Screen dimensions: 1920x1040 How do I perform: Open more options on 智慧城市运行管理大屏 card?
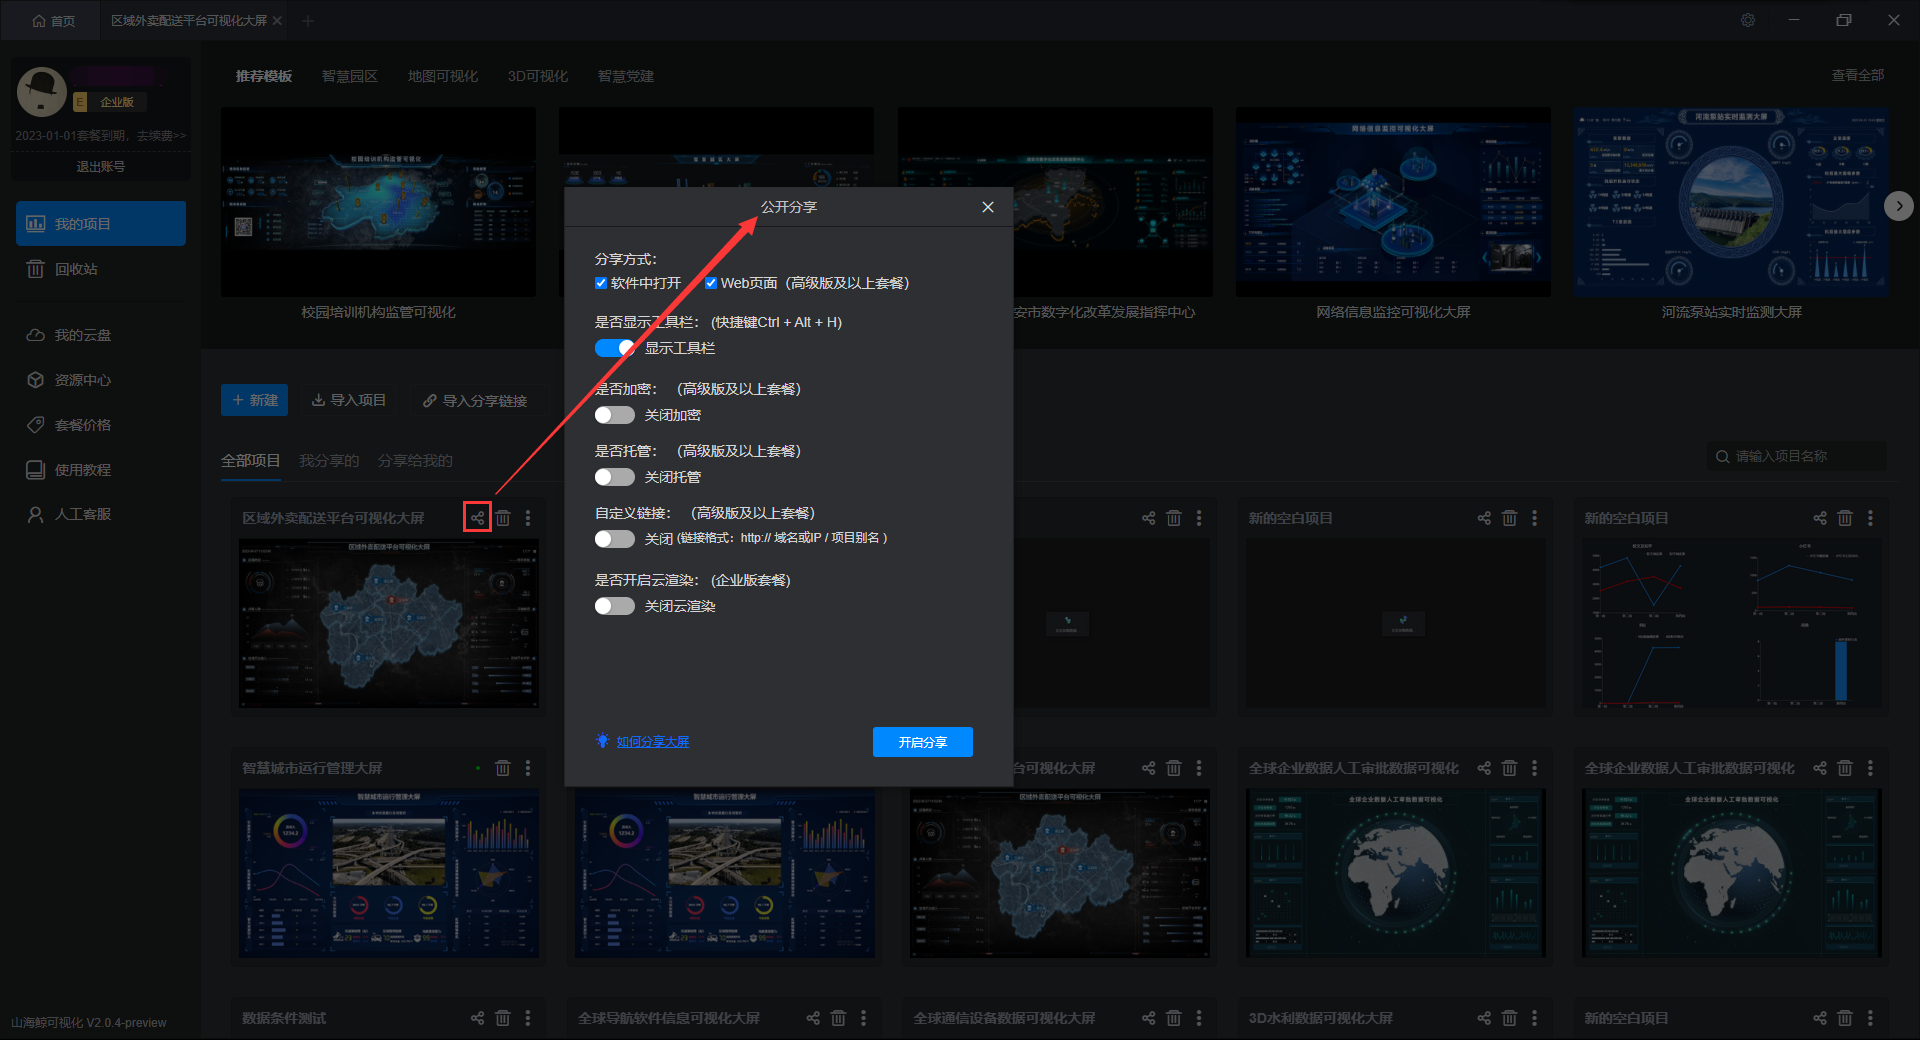click(528, 768)
